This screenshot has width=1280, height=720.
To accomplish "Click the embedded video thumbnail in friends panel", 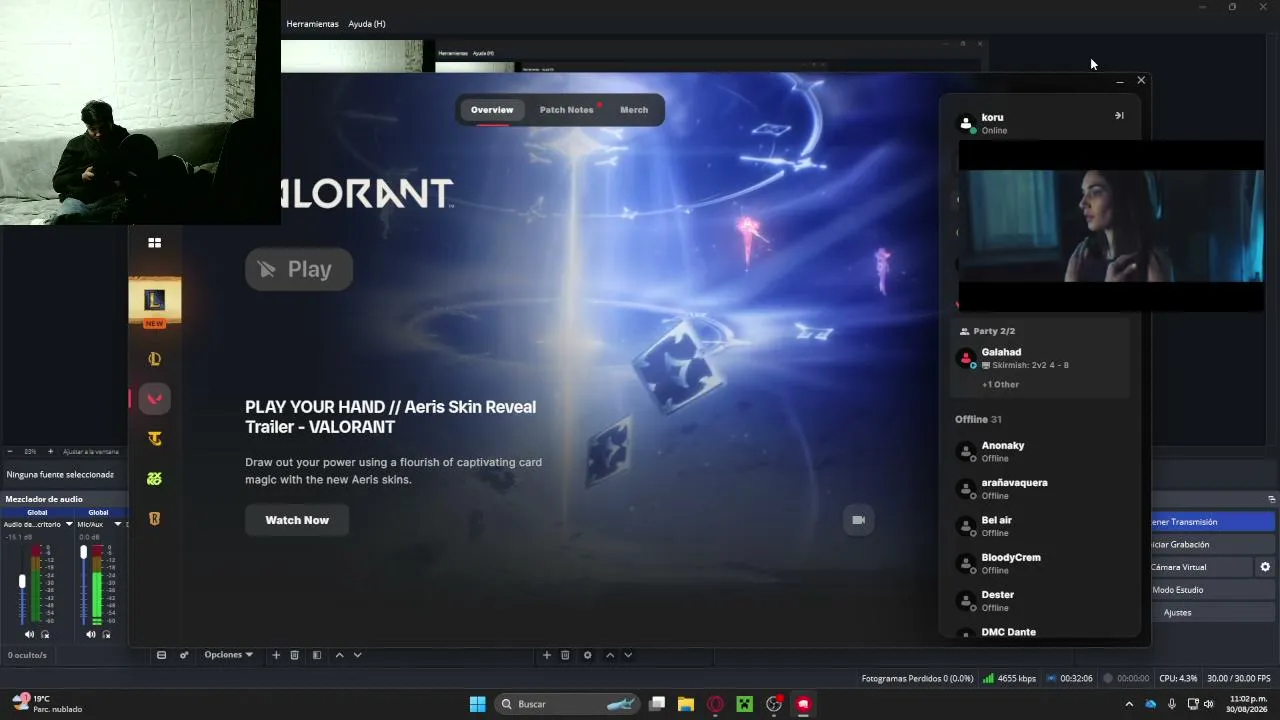I will pos(1111,226).
